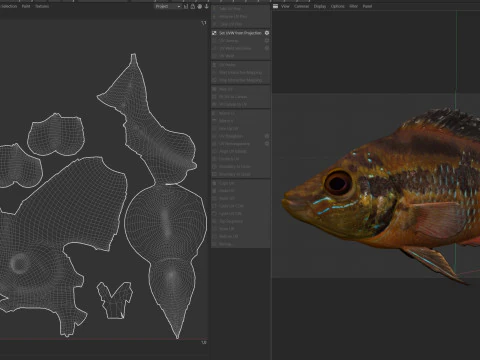Screen dimensions: 480x360
Task: Open the viewport Options menu
Action: (x=338, y=6)
